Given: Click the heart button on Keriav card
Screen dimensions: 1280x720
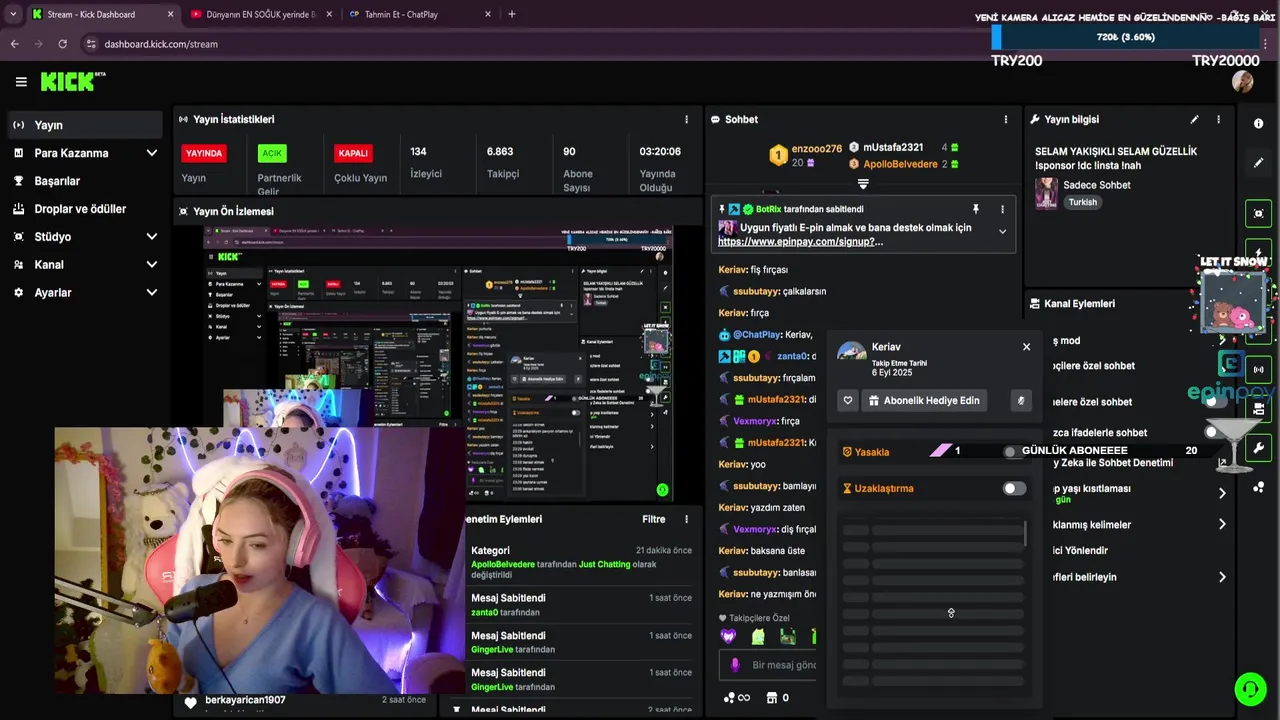Looking at the screenshot, I should pyautogui.click(x=848, y=400).
